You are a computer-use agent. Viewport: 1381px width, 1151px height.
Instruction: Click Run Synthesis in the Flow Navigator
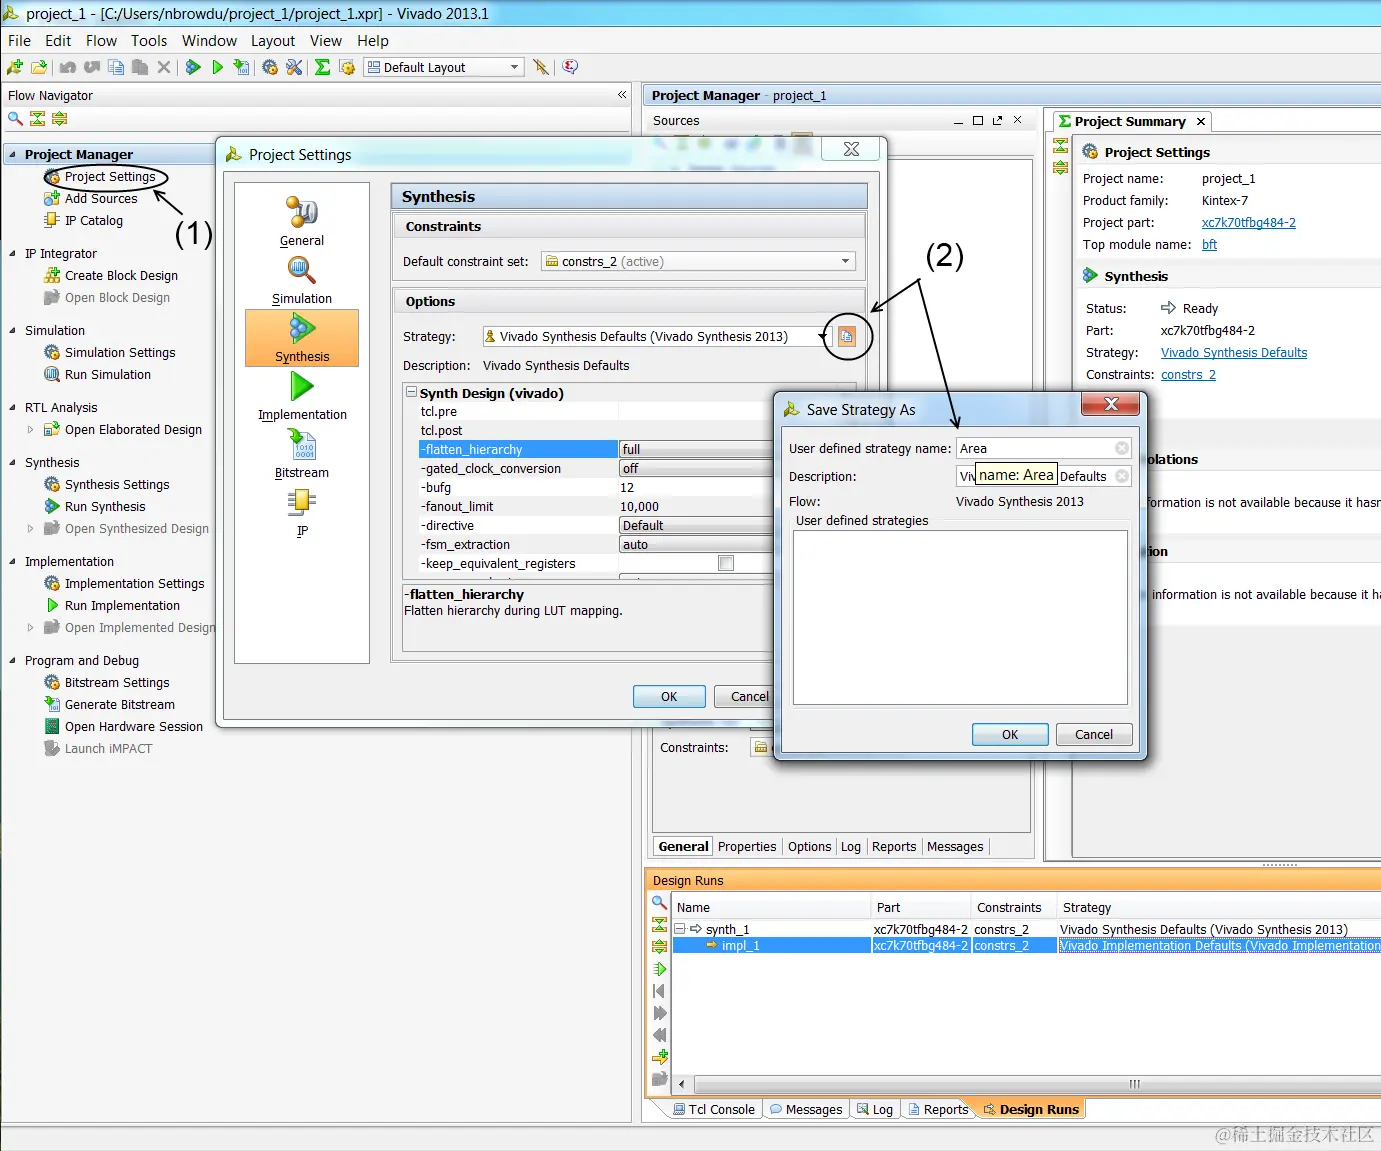pos(105,506)
